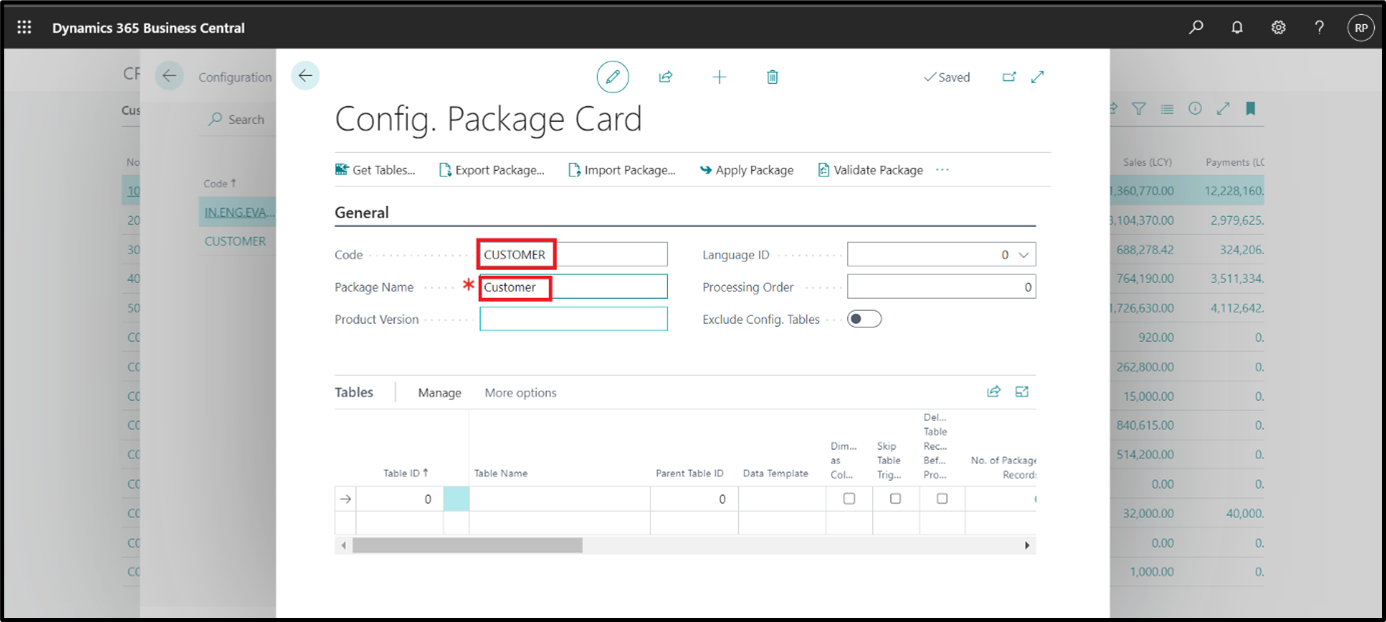The image size is (1386, 622).
Task: Click the Saved status indicator
Action: pyautogui.click(x=946, y=77)
